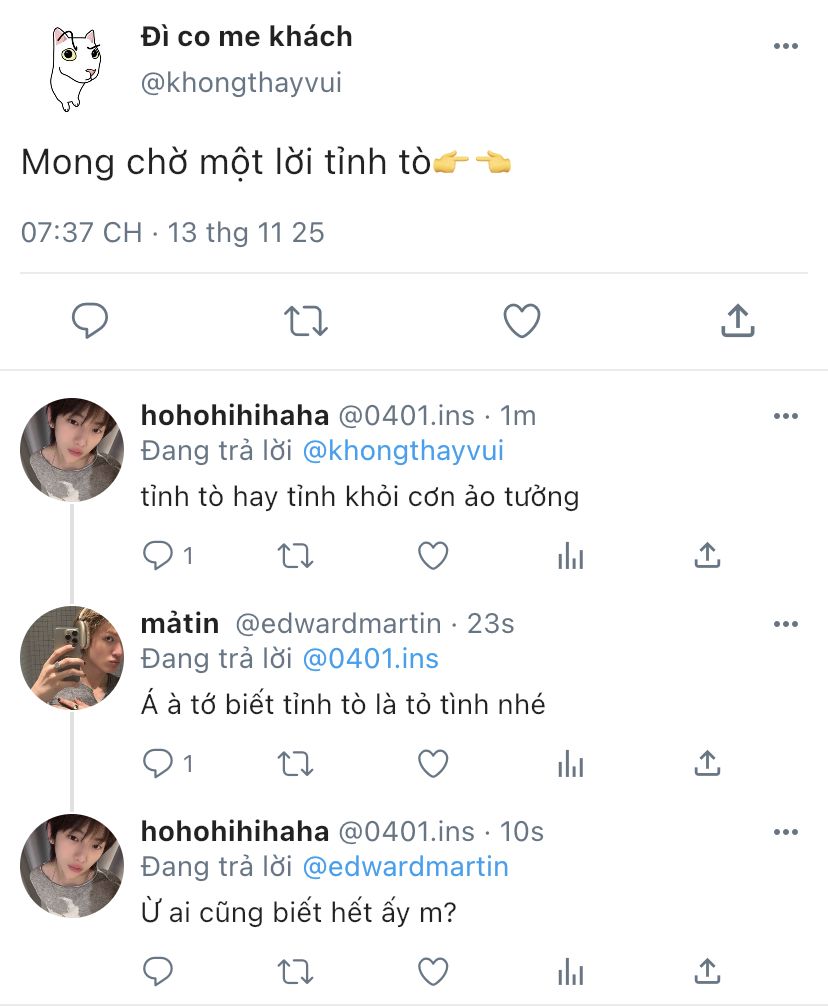Like the main tweet by khongthayvui

coord(521,322)
